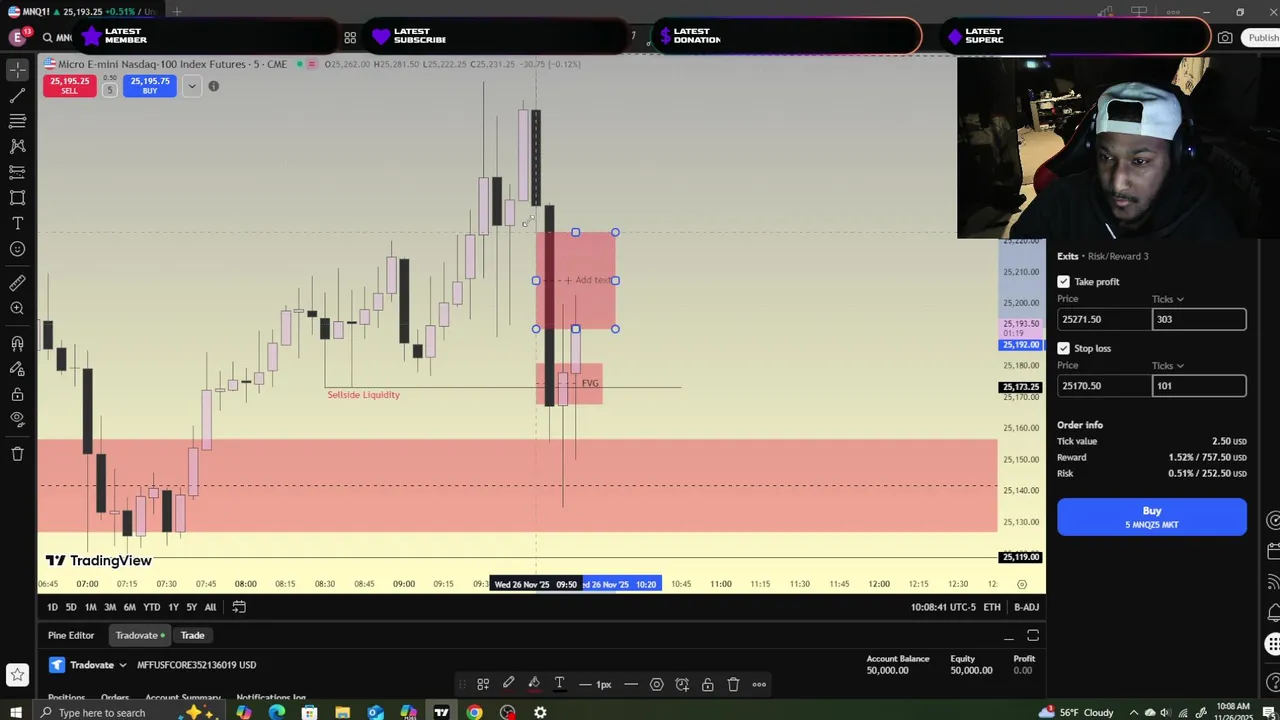Select the 5D time range

pos(71,607)
